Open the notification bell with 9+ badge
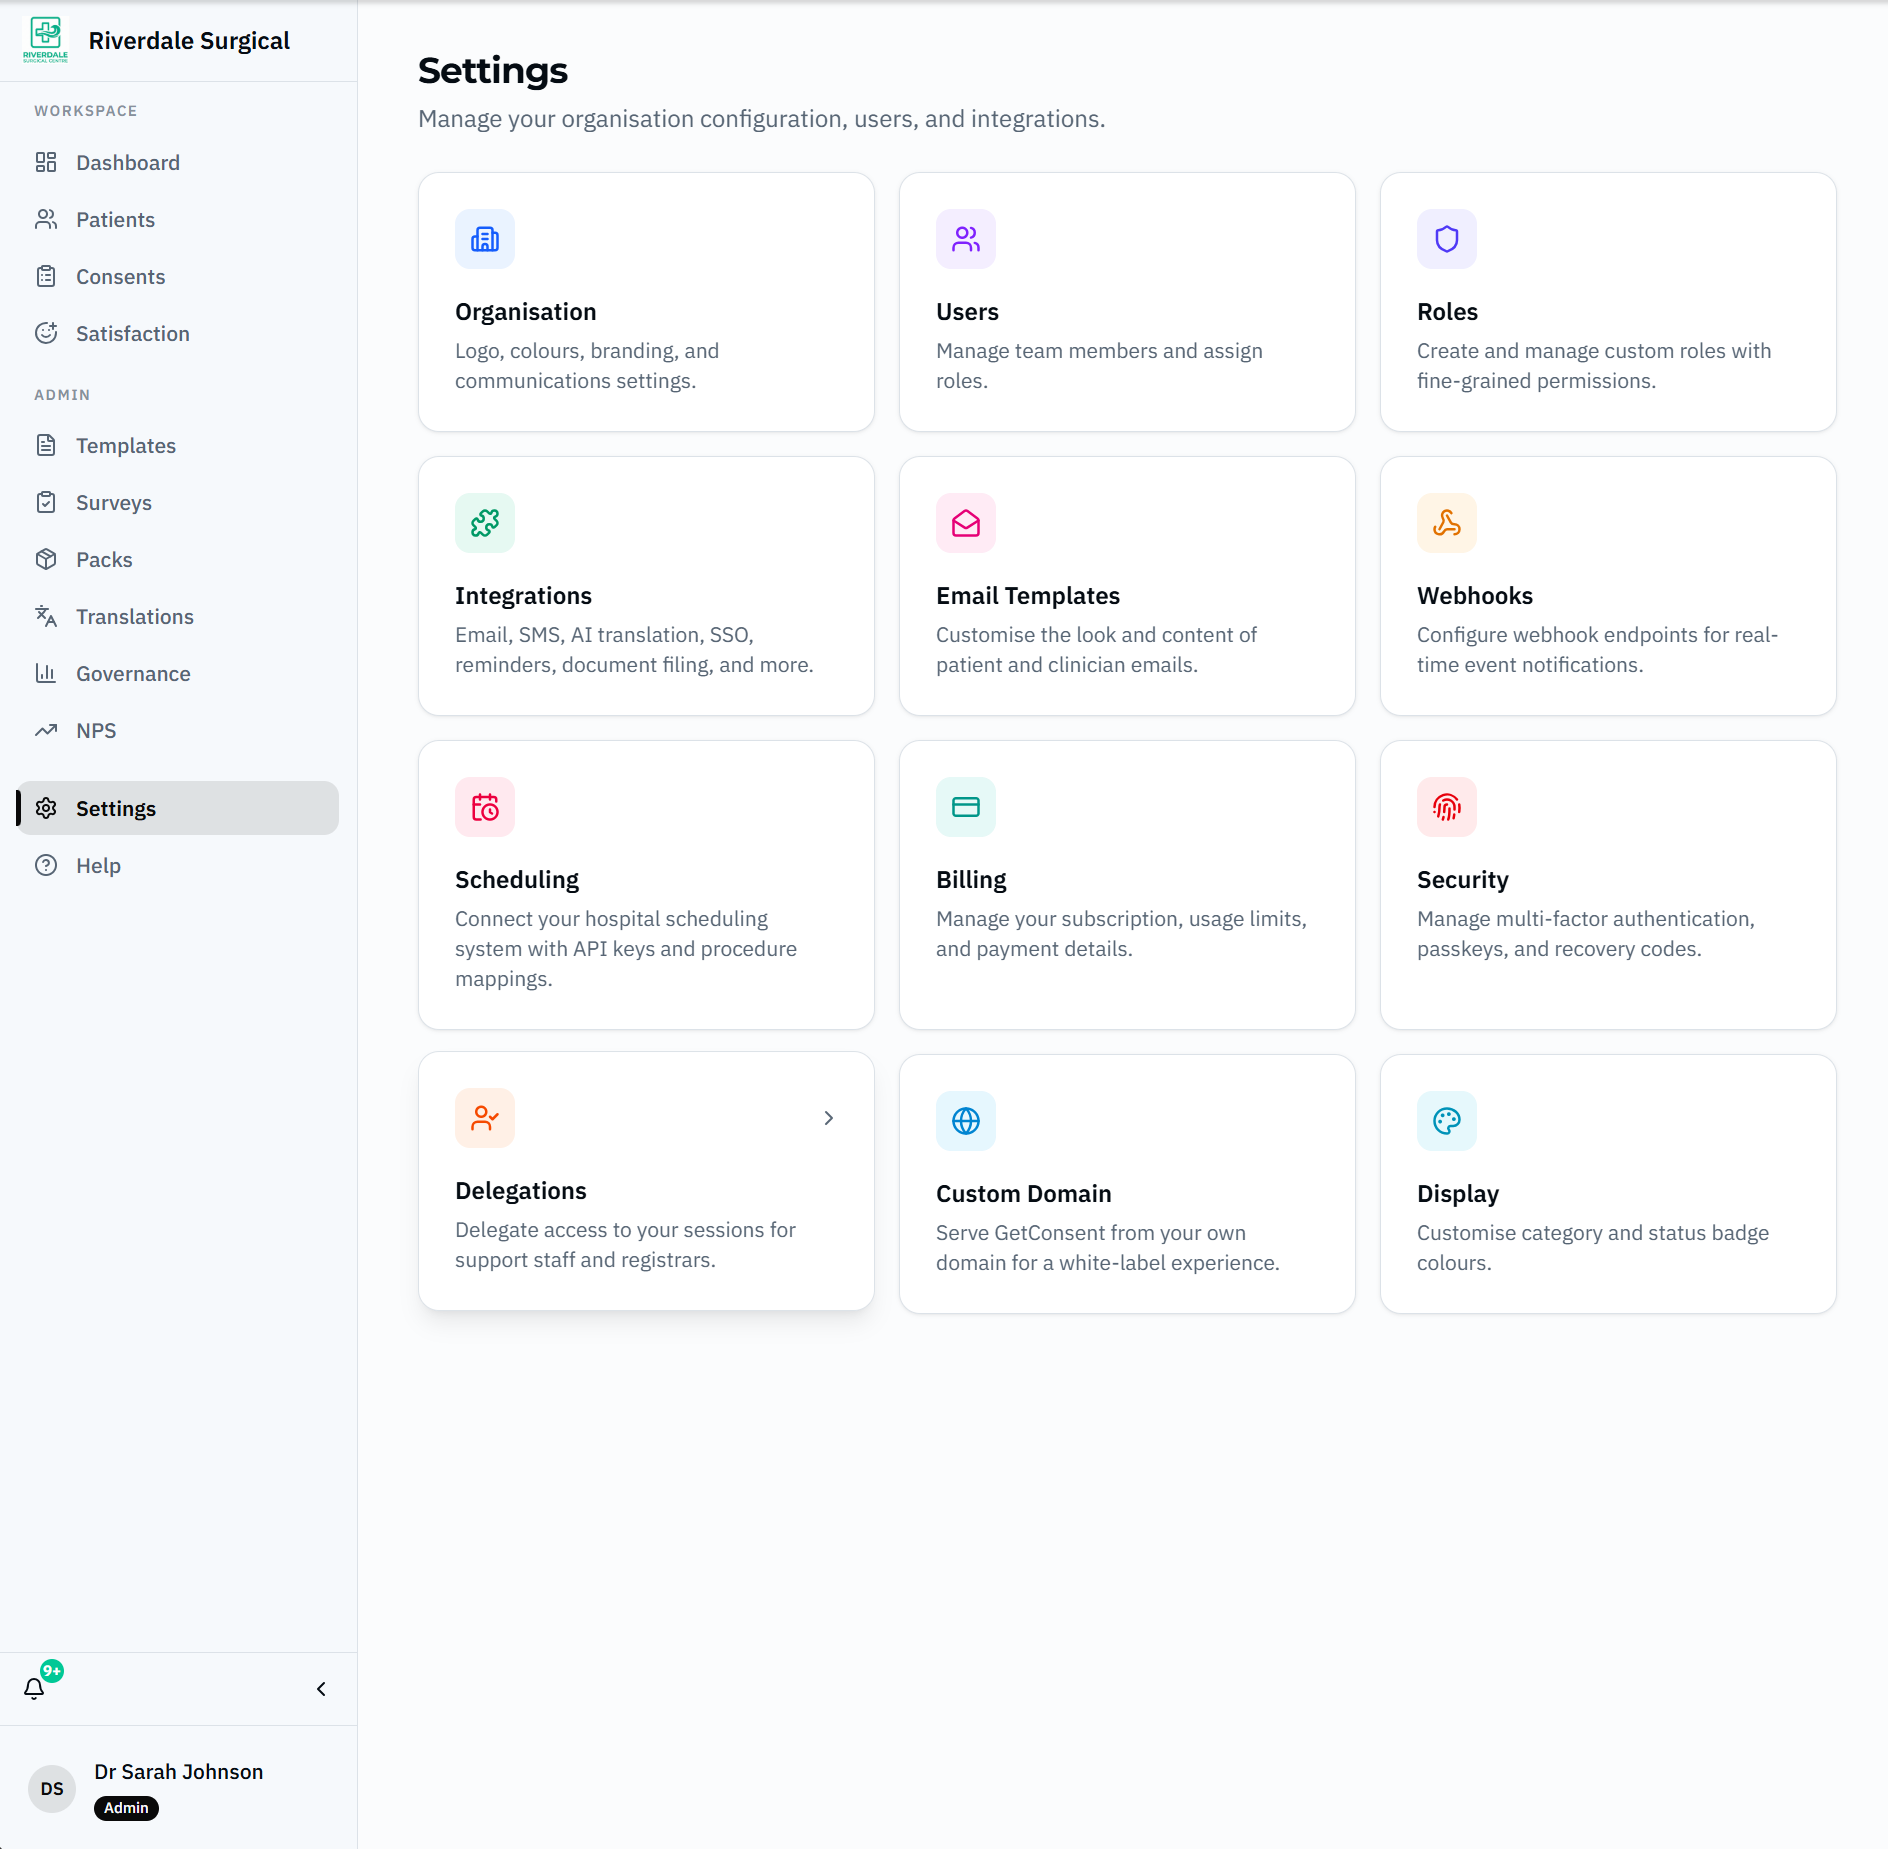This screenshot has width=1888, height=1849. point(36,1688)
